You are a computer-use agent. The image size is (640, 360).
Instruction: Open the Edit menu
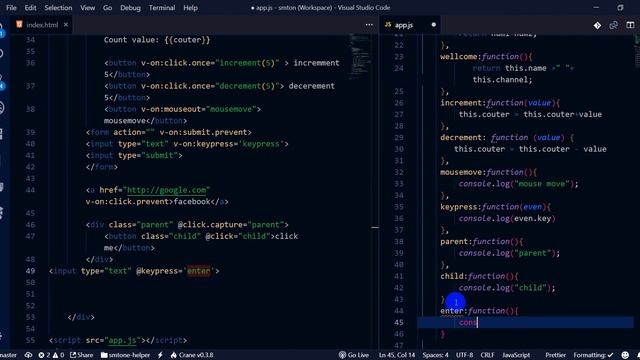(x=30, y=8)
